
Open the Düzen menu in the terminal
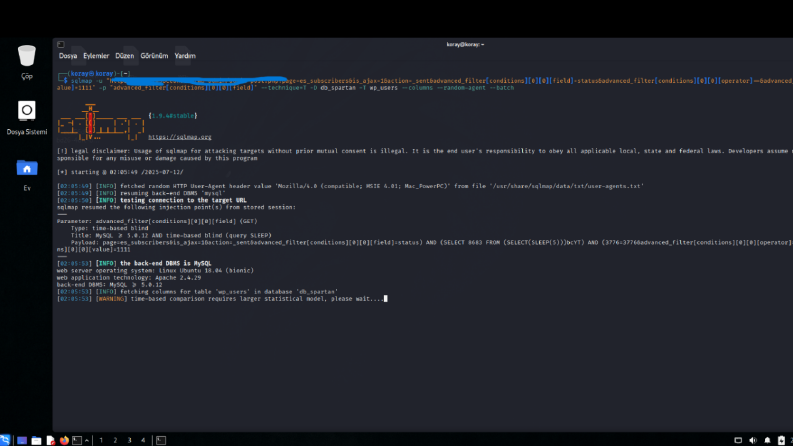click(x=124, y=56)
